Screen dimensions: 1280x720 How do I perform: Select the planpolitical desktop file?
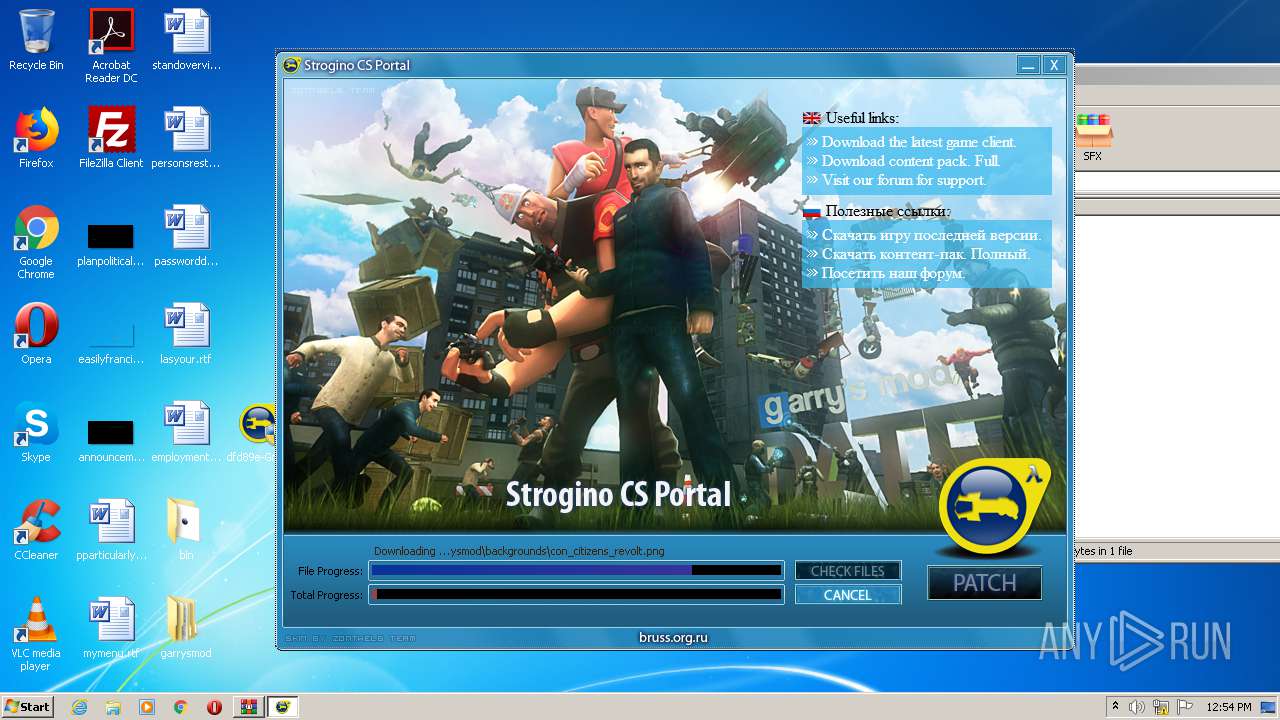click(x=111, y=242)
